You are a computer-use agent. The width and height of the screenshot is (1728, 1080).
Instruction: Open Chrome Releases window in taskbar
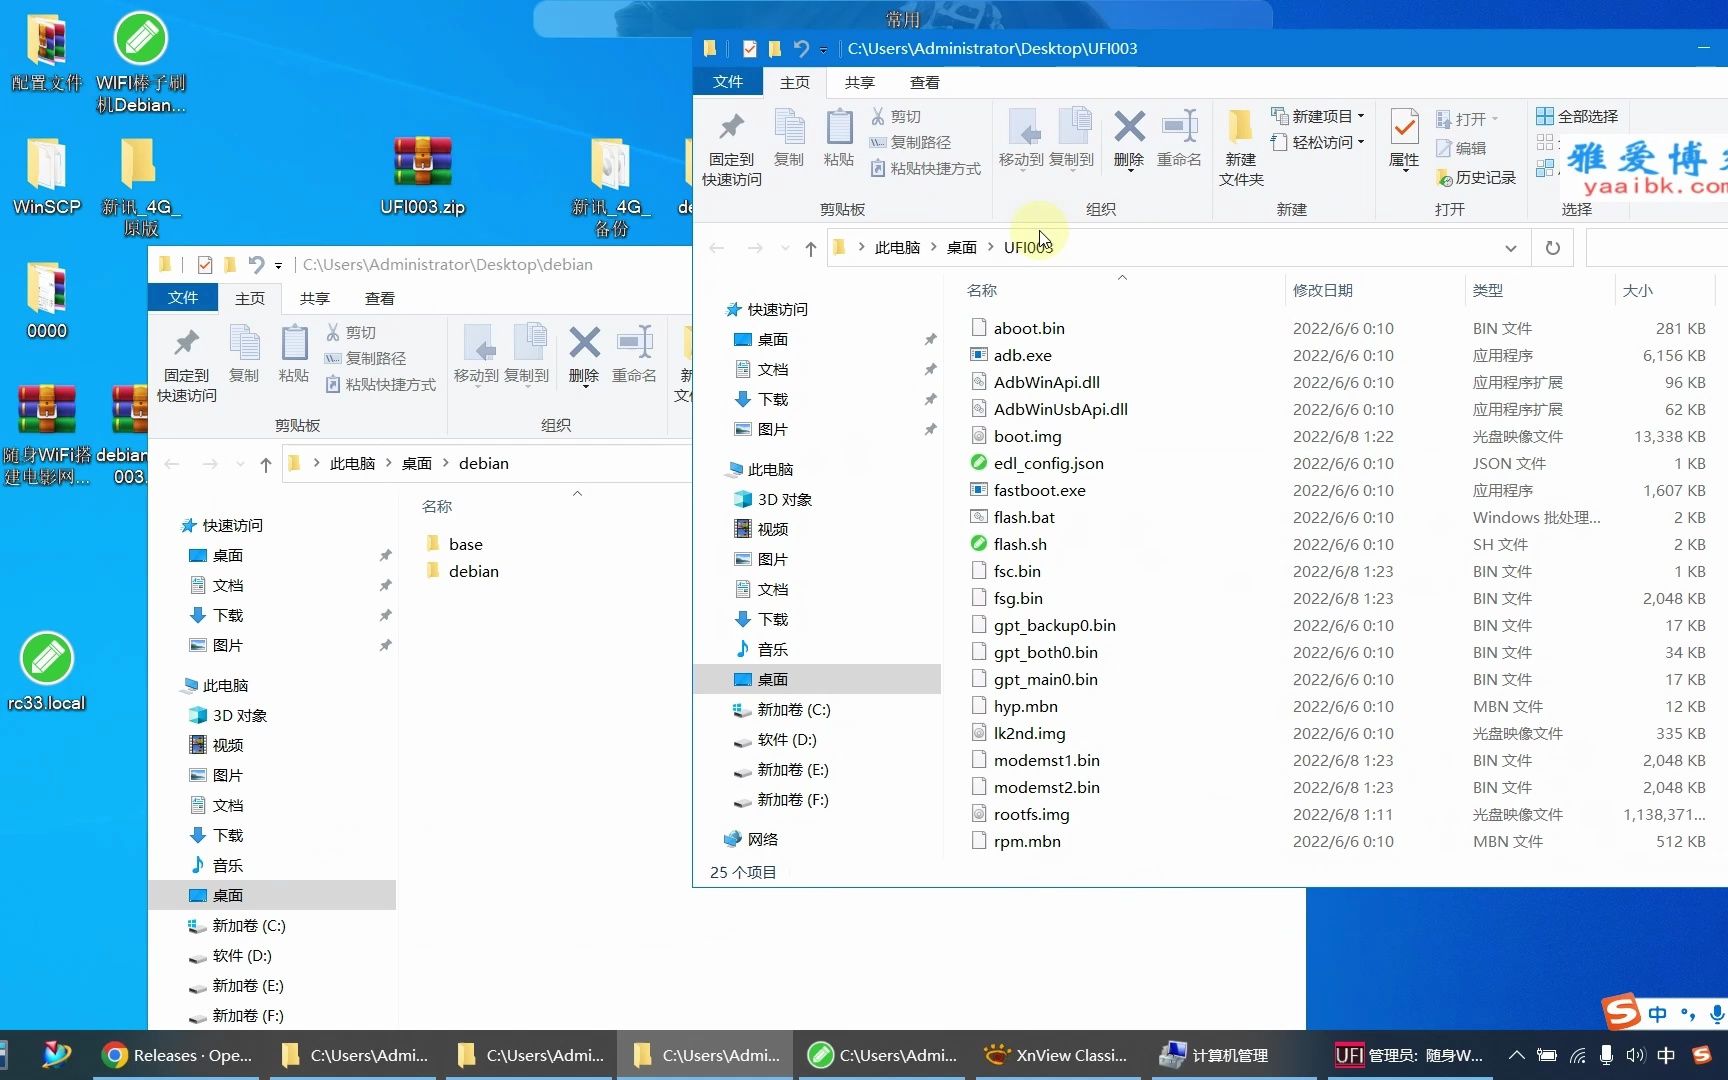[180, 1055]
